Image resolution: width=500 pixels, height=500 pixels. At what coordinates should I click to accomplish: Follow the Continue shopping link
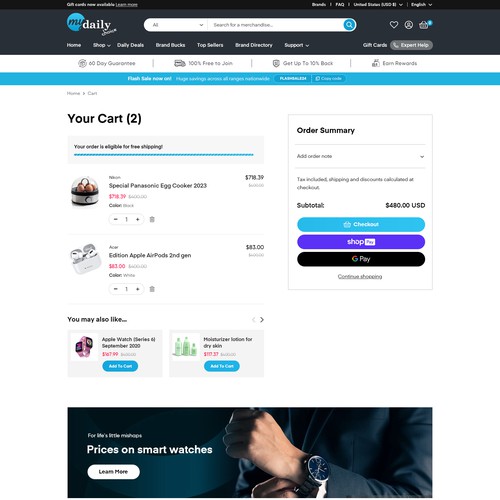point(360,277)
